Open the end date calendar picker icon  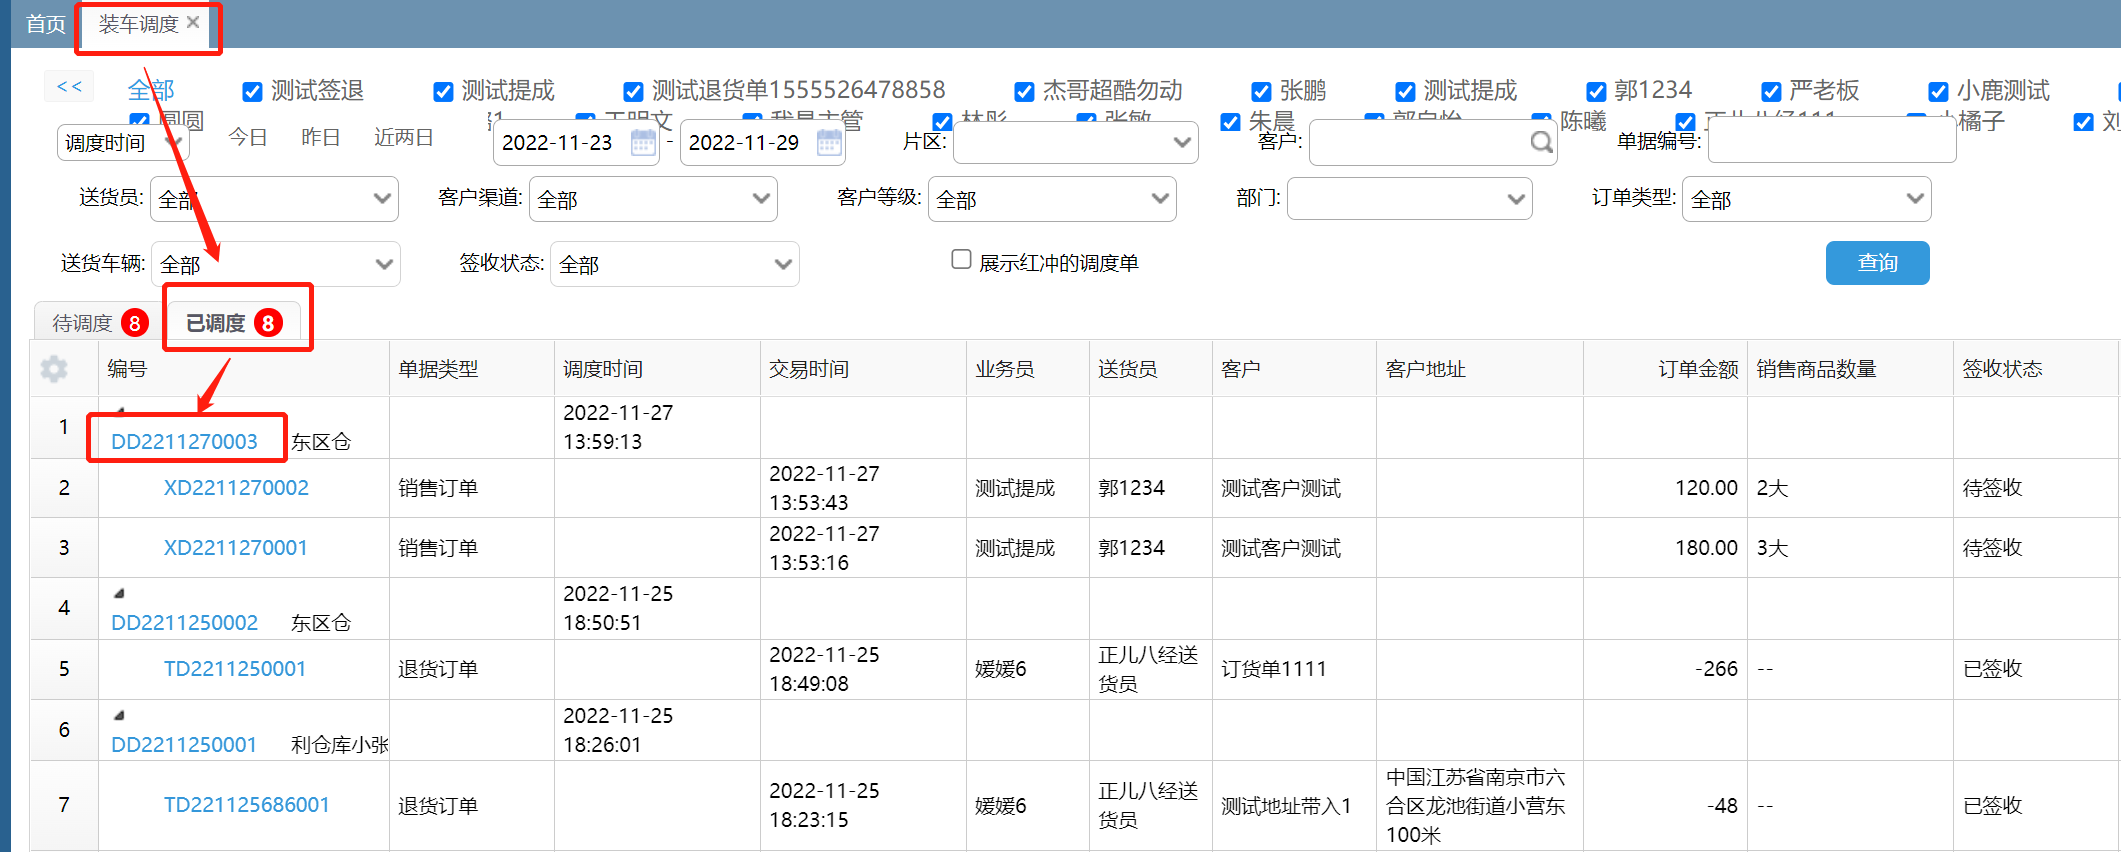[829, 143]
